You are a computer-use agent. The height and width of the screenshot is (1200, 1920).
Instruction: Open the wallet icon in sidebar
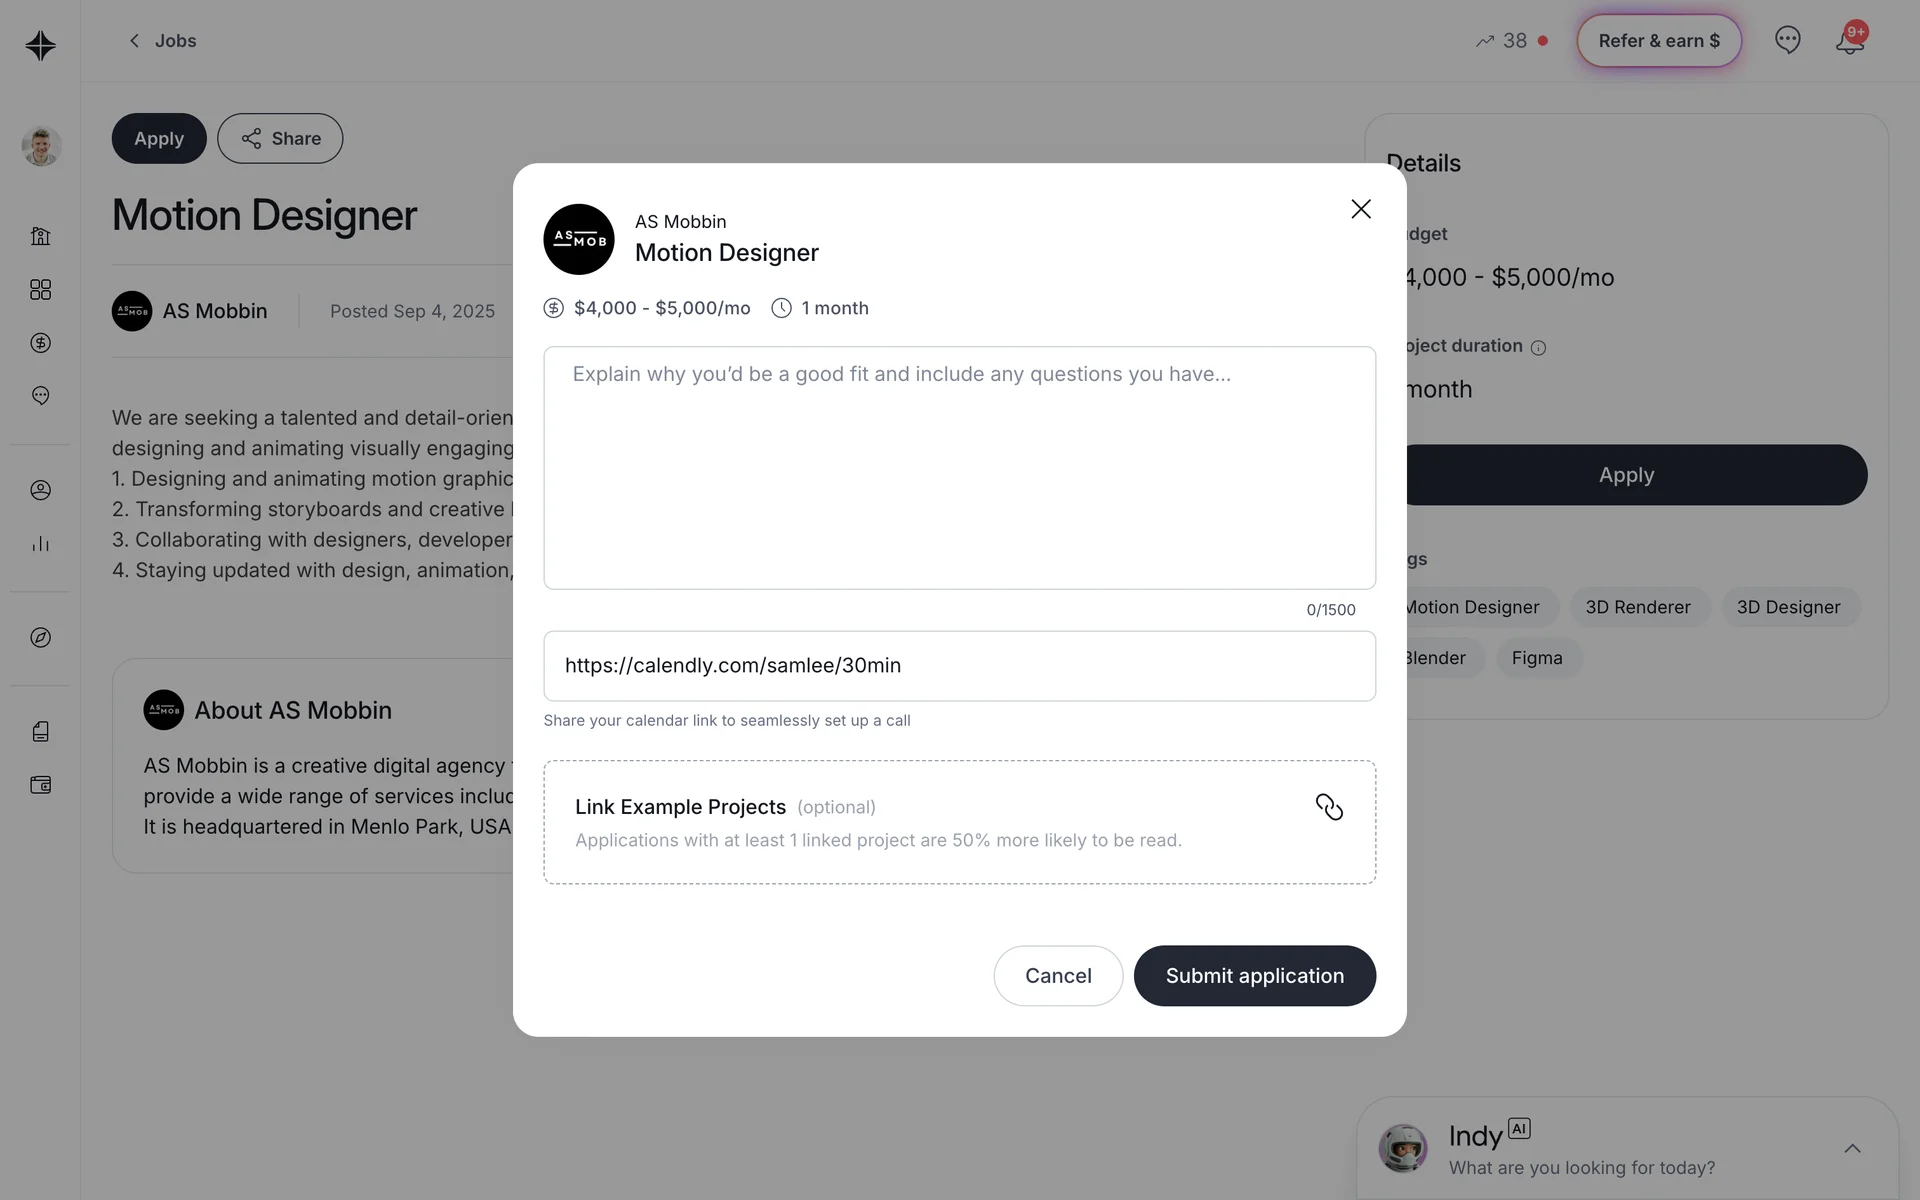point(40,785)
